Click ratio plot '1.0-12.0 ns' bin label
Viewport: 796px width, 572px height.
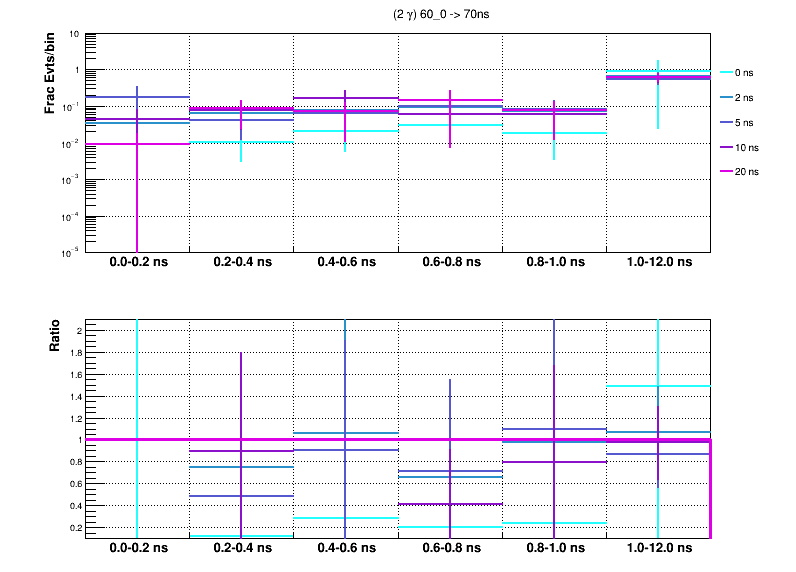pyautogui.click(x=657, y=550)
